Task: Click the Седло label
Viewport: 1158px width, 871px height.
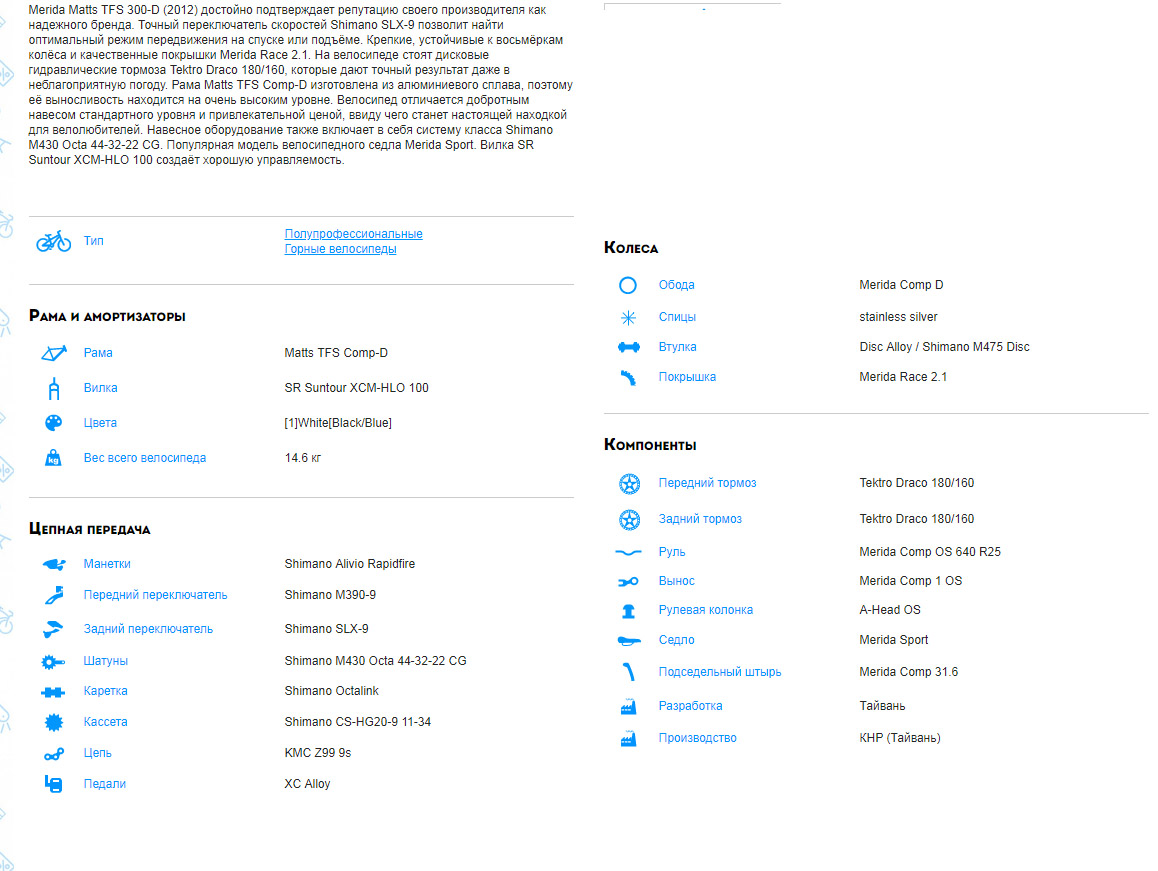Action: [676, 640]
